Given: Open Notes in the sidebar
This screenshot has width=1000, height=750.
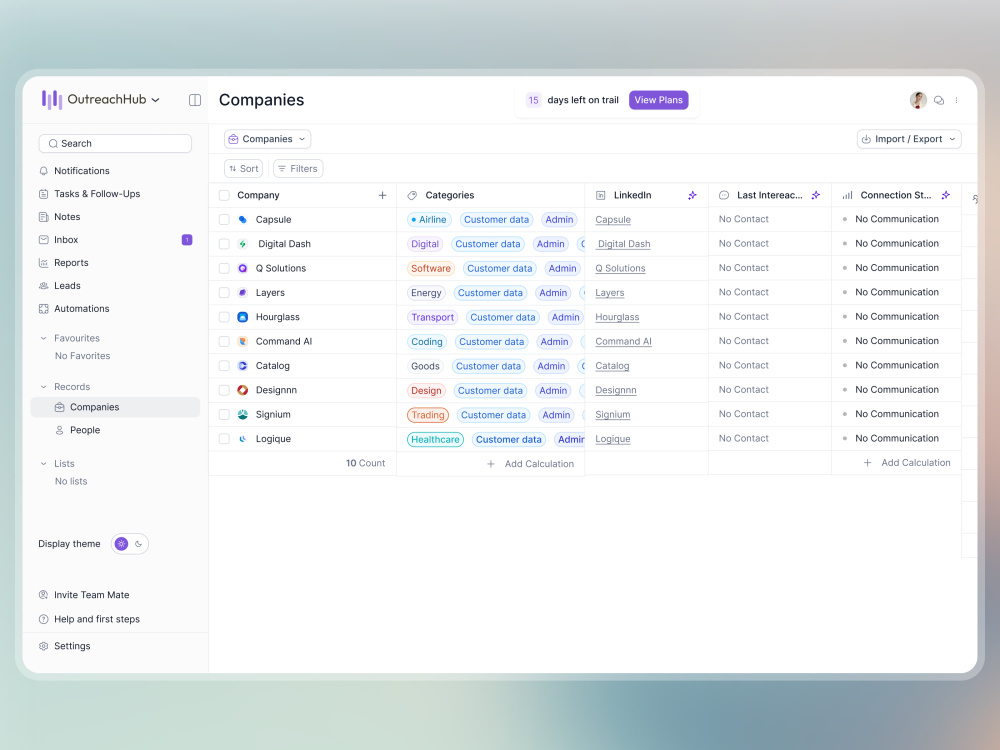Looking at the screenshot, I should click(59, 217).
